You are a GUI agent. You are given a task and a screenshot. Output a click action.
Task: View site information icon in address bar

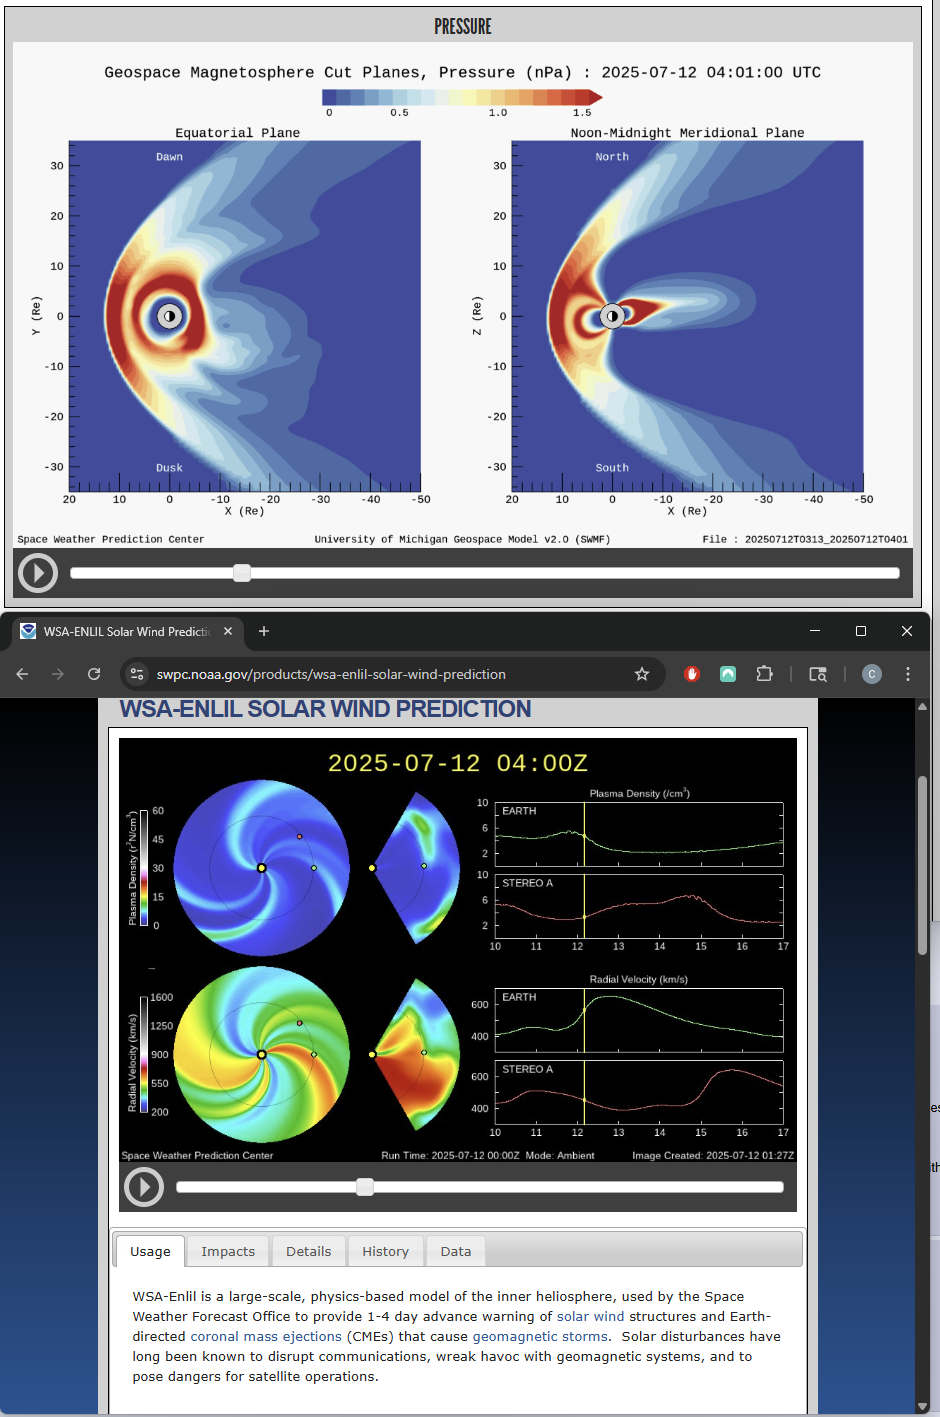[x=138, y=674]
